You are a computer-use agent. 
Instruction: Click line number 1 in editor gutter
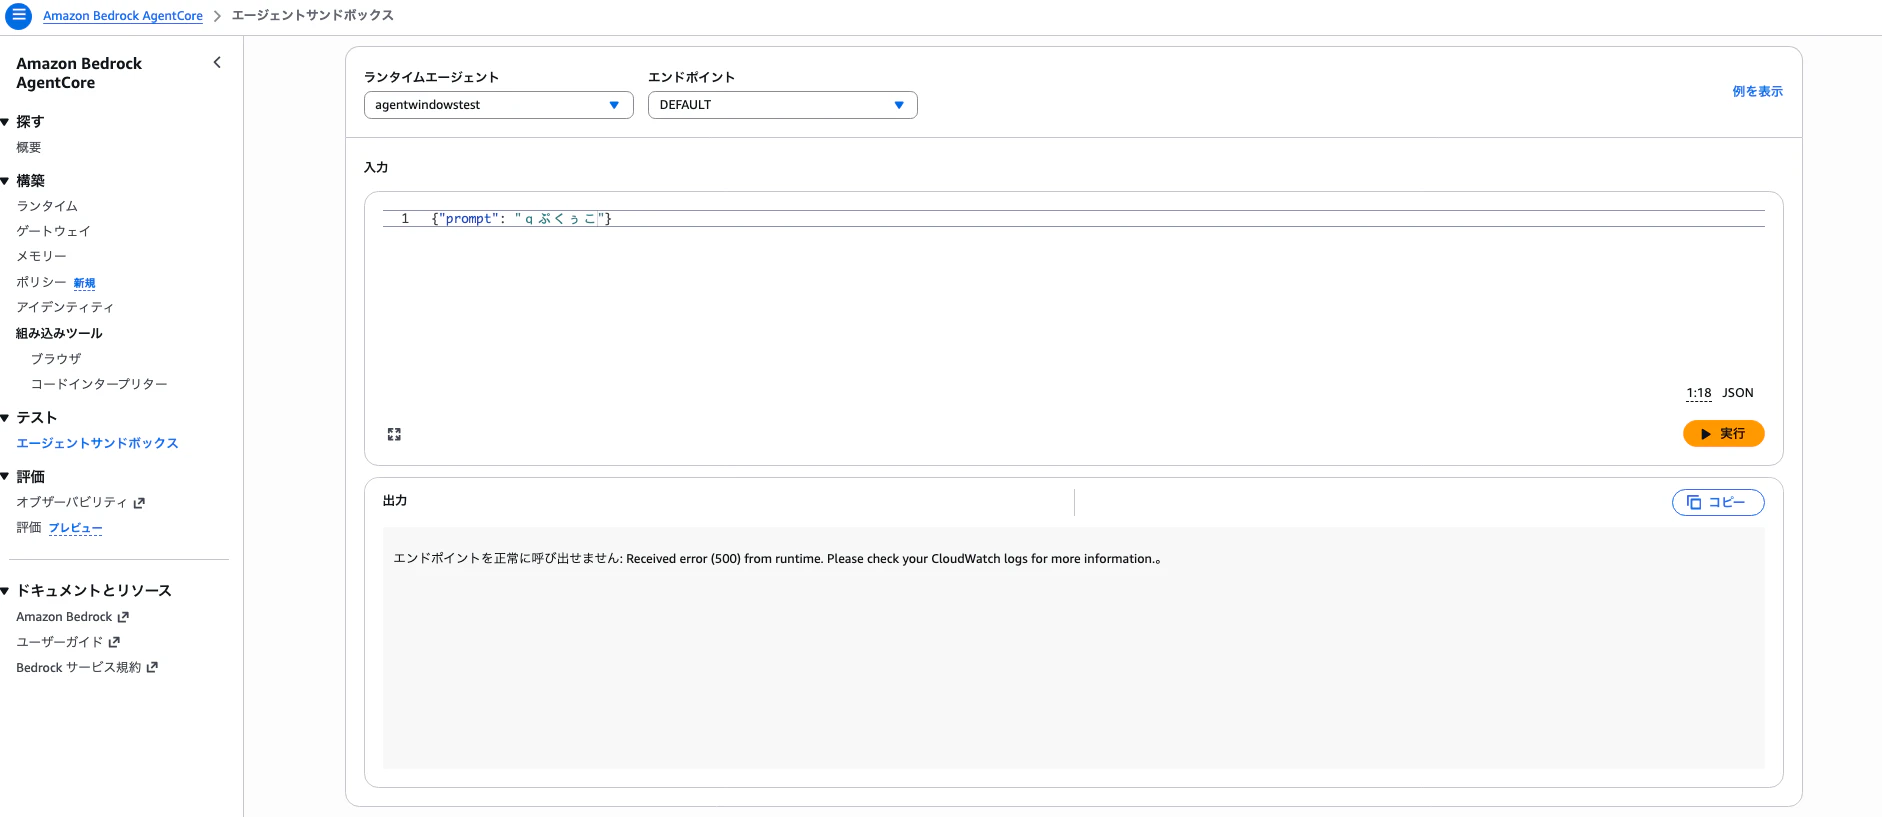tap(405, 219)
